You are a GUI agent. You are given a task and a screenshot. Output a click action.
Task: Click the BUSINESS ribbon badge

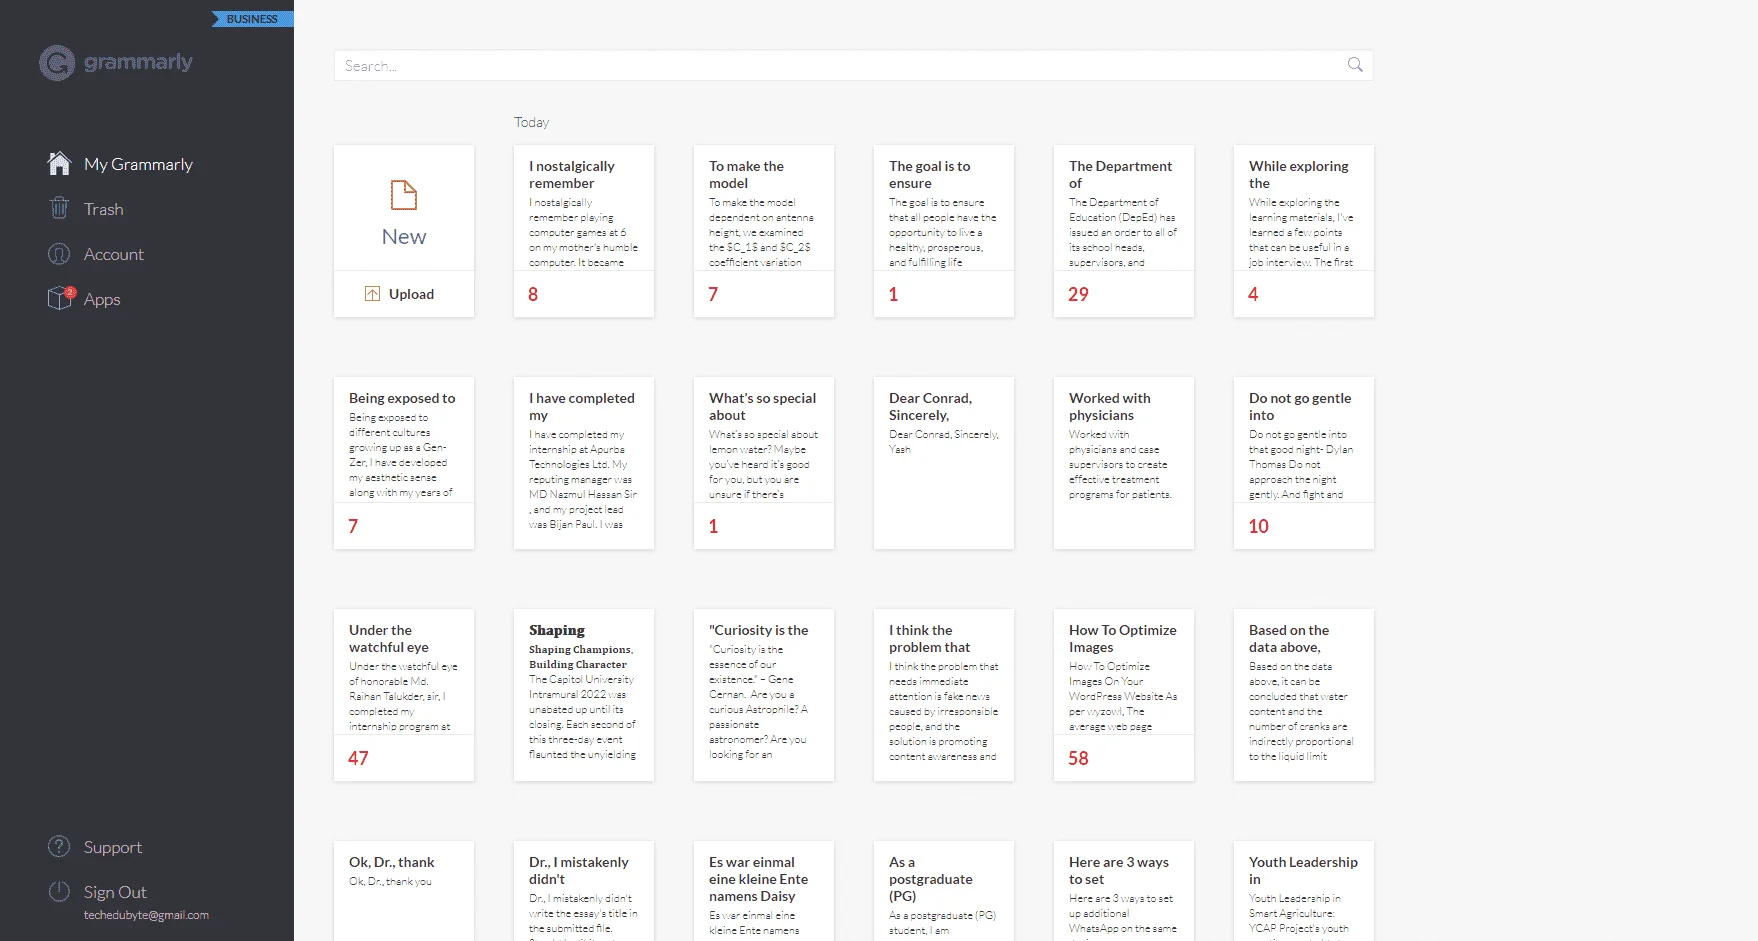252,19
